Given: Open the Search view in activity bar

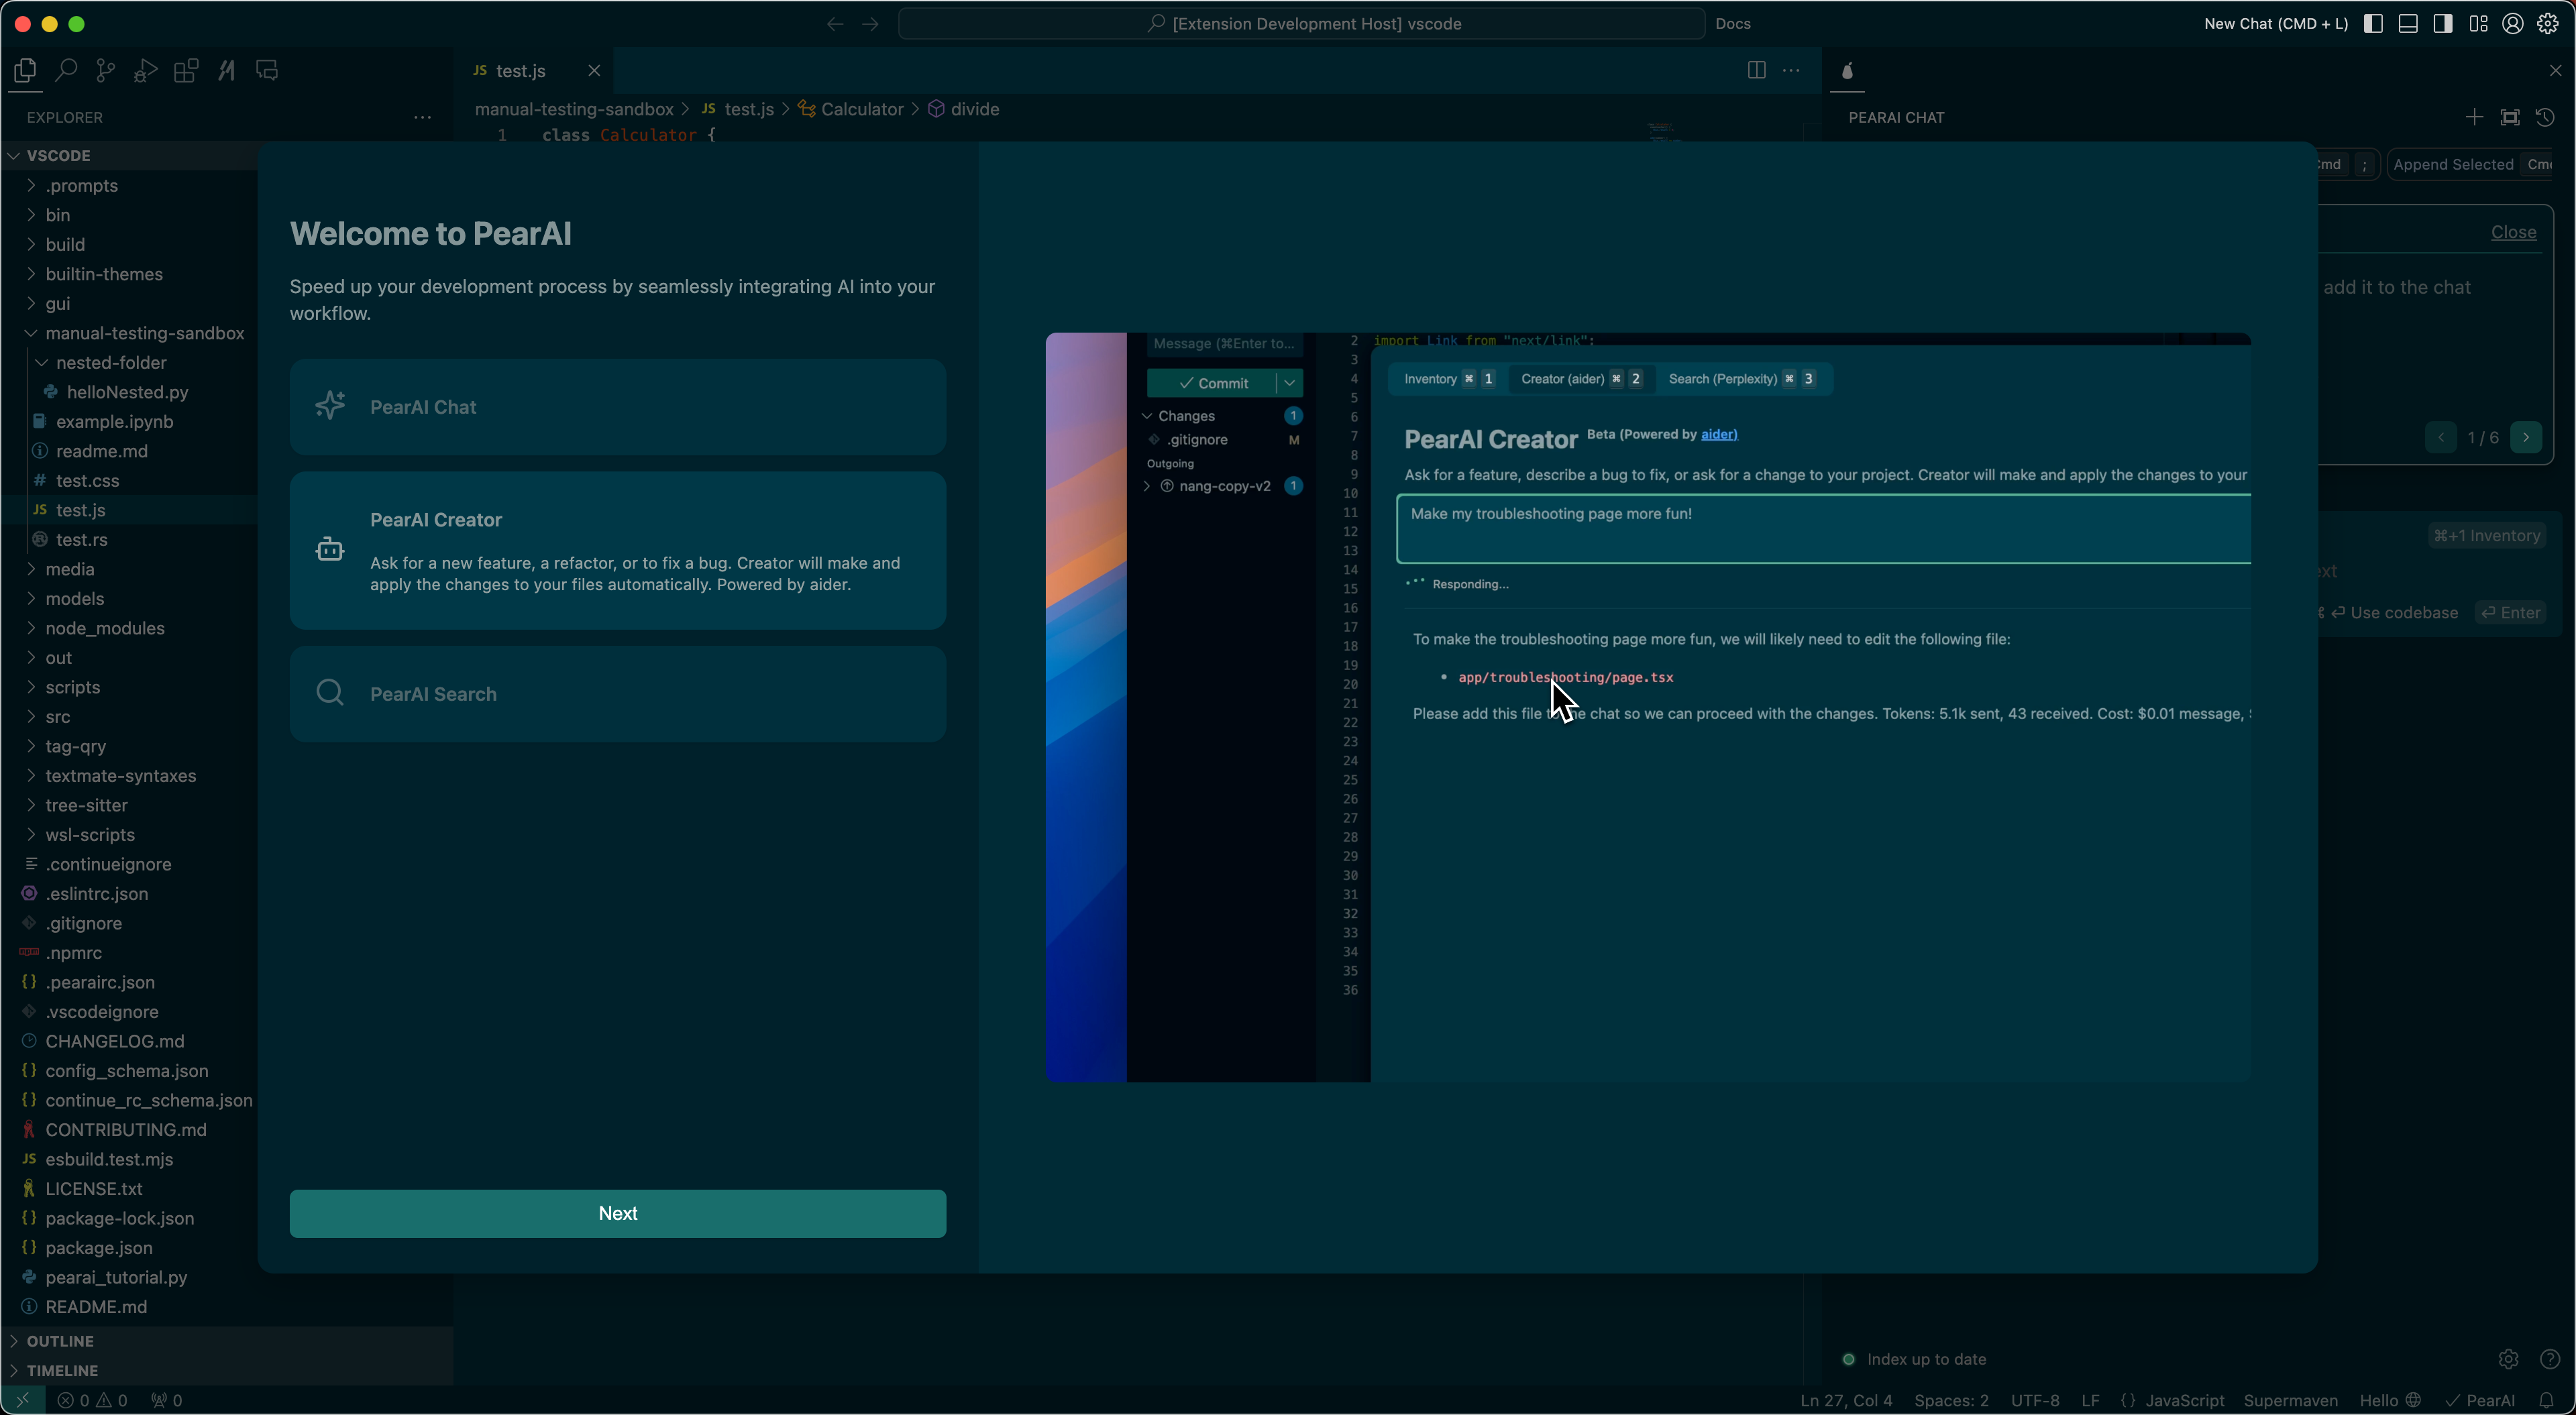Looking at the screenshot, I should (66, 70).
